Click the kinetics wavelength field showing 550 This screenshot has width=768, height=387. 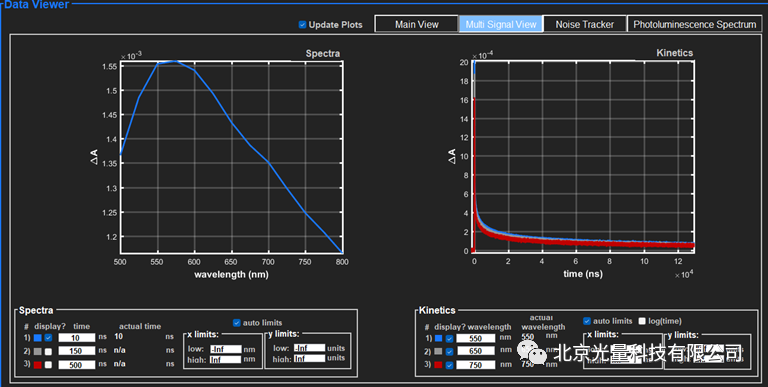pyautogui.click(x=476, y=338)
